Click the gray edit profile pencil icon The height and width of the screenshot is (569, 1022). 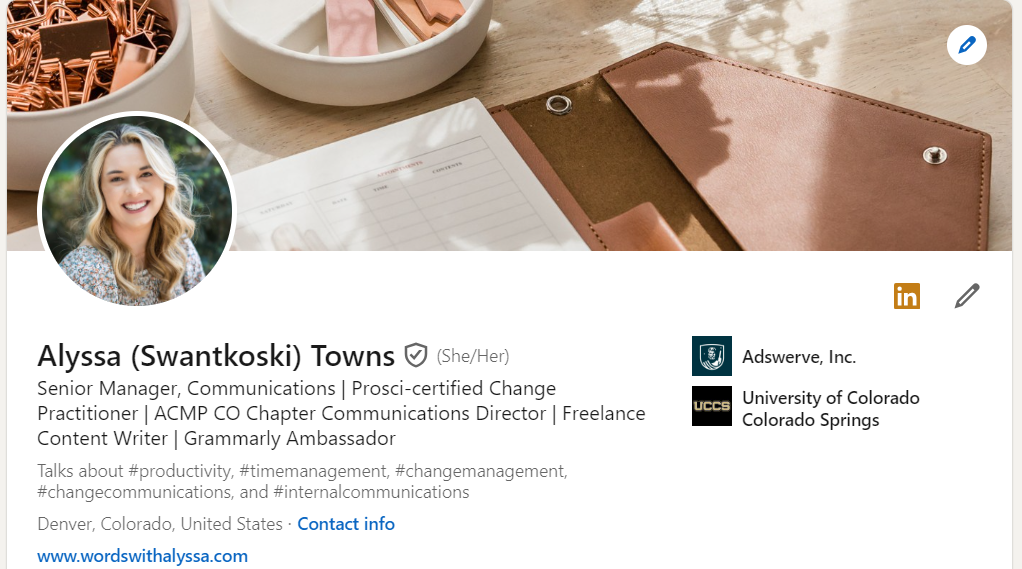(966, 296)
